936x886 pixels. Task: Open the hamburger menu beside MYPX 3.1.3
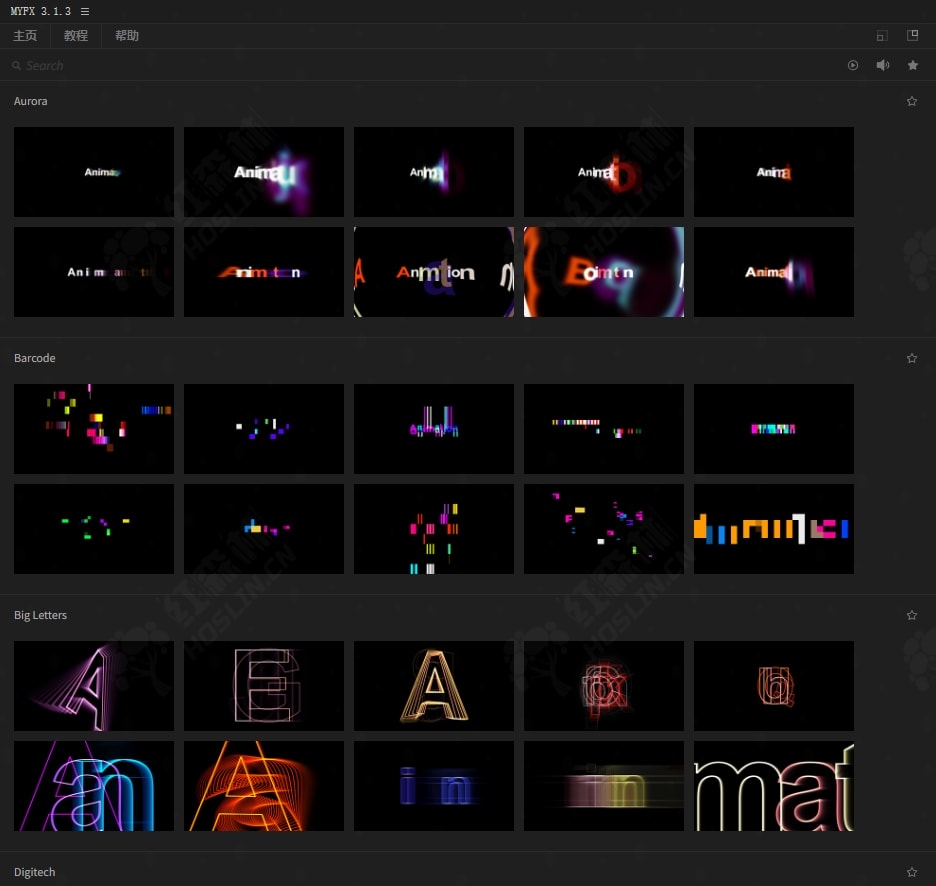tap(85, 11)
